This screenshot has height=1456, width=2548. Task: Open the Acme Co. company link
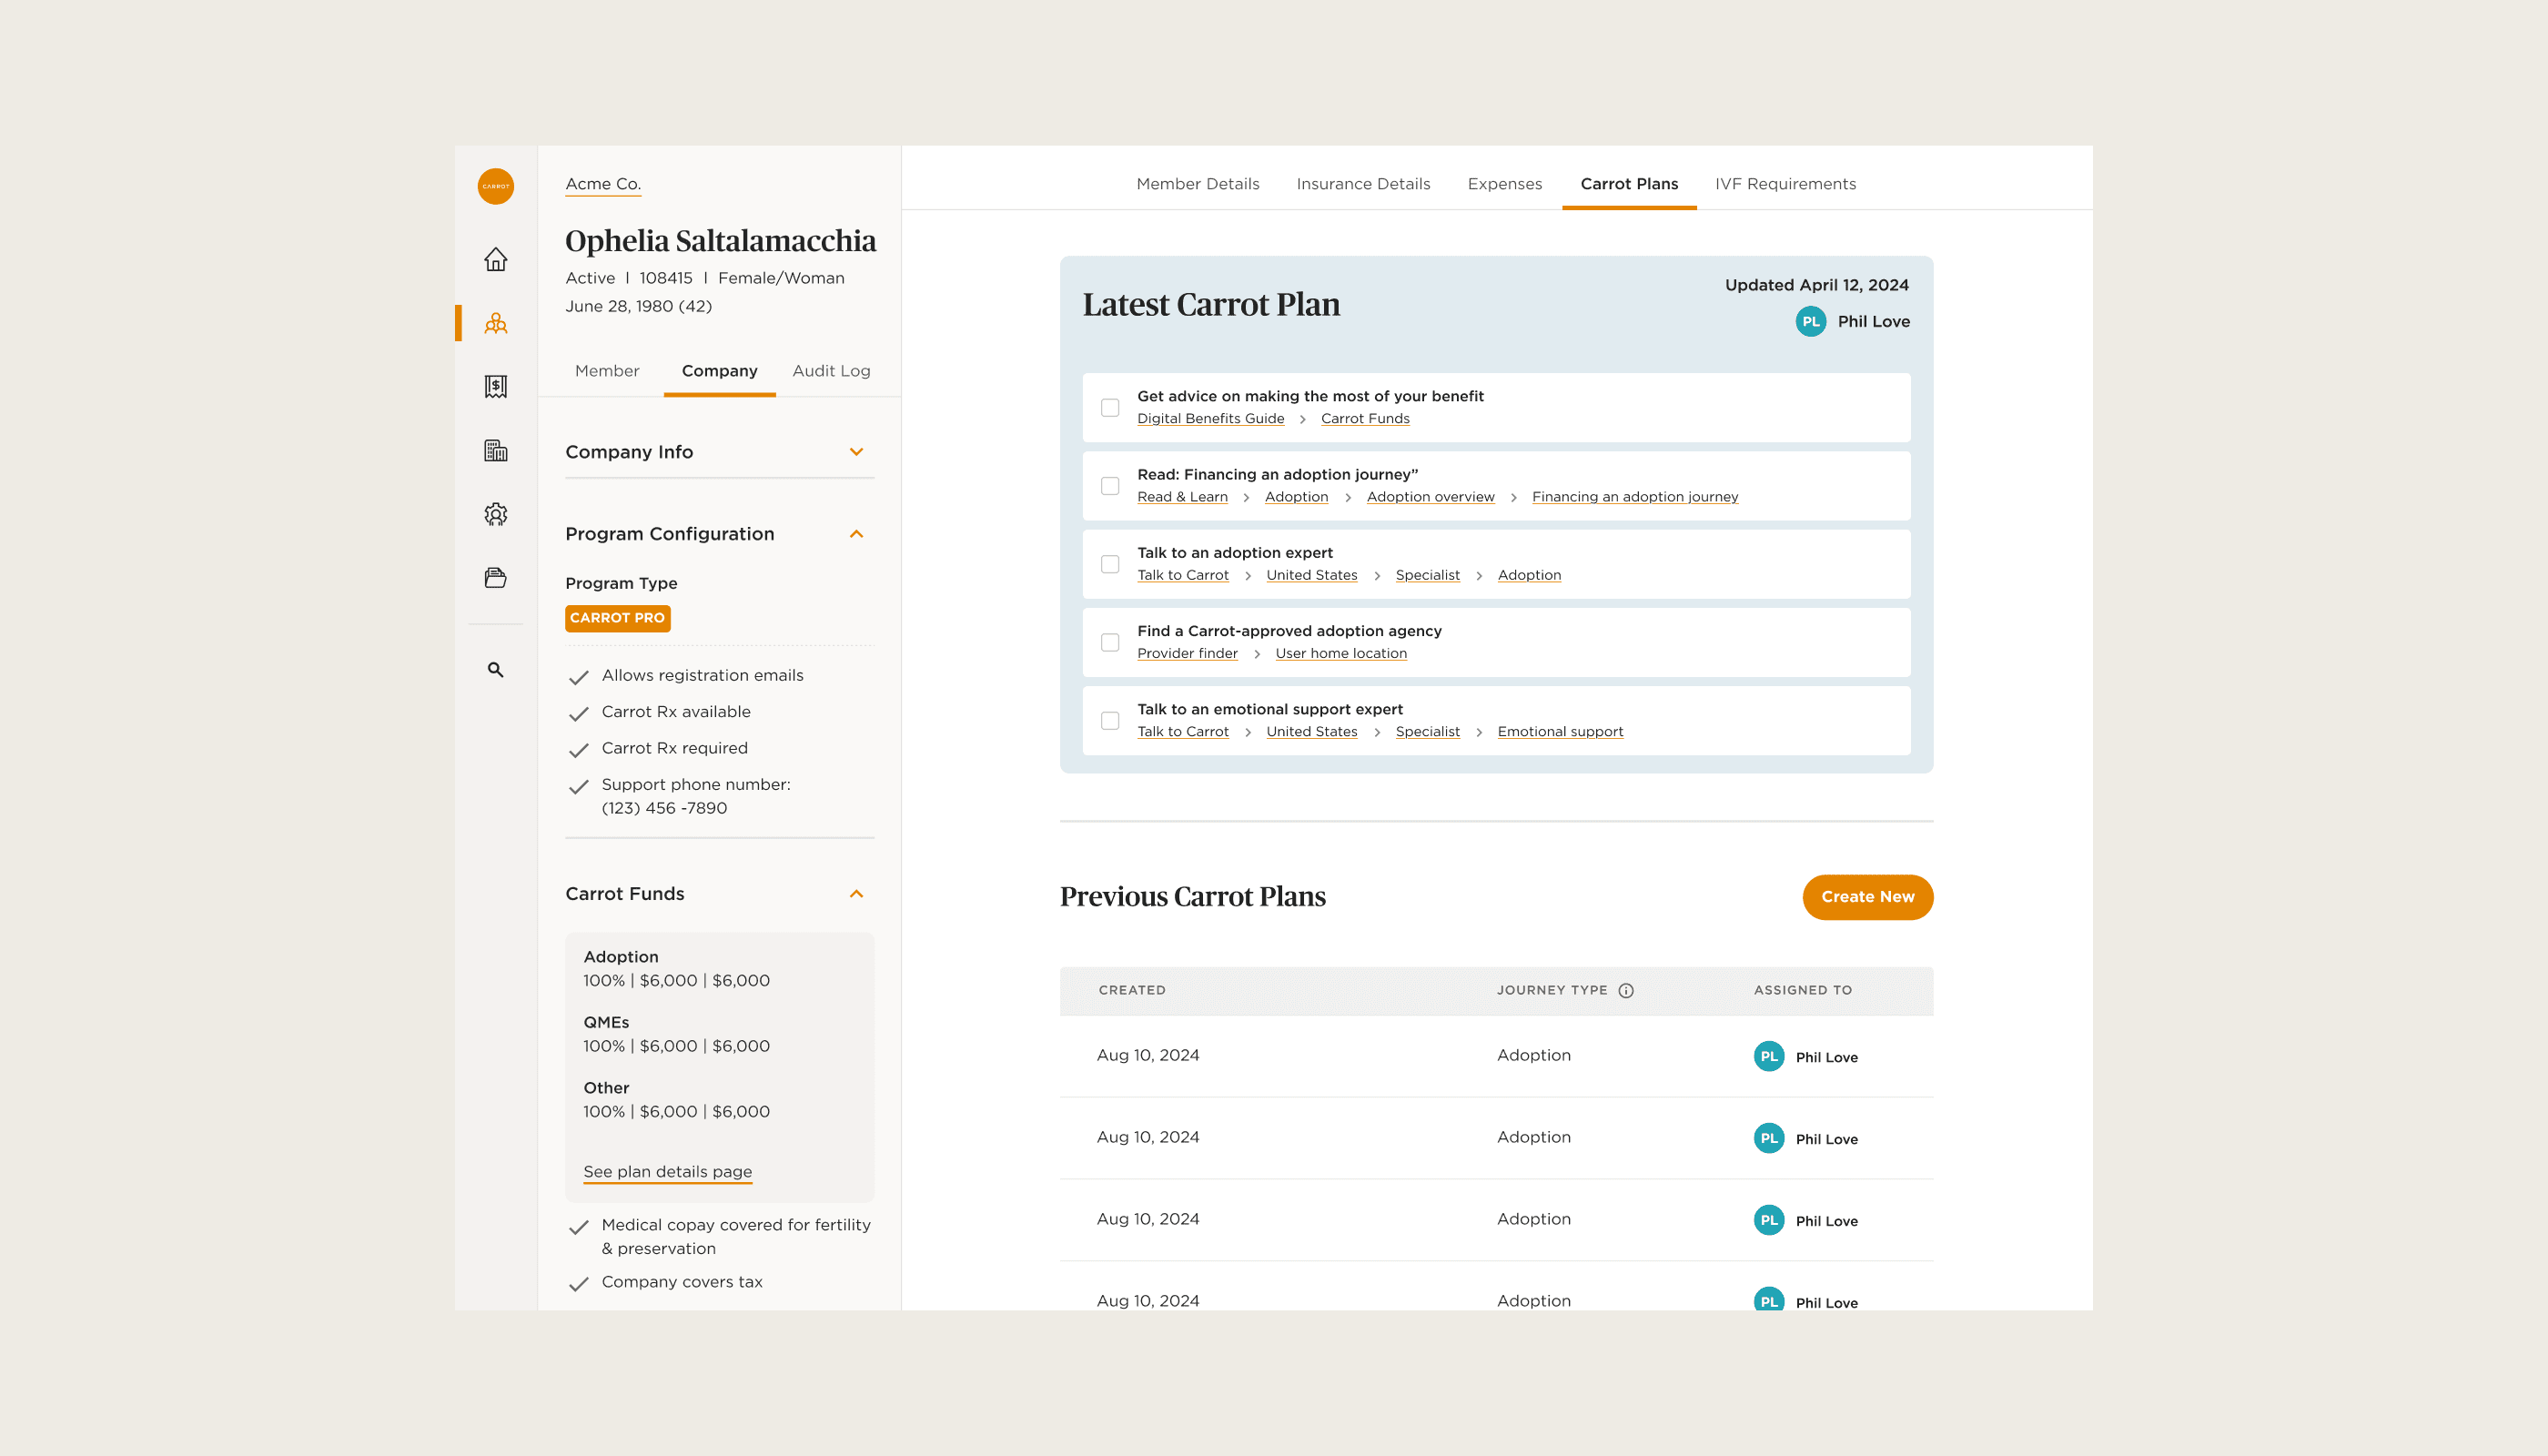(x=603, y=184)
